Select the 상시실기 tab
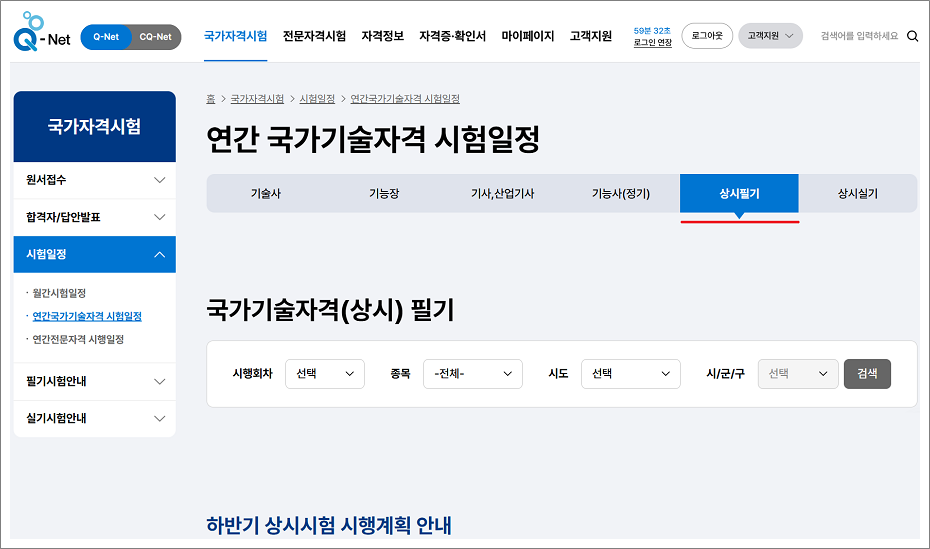Viewport: 930px width, 549px height. coord(858,193)
